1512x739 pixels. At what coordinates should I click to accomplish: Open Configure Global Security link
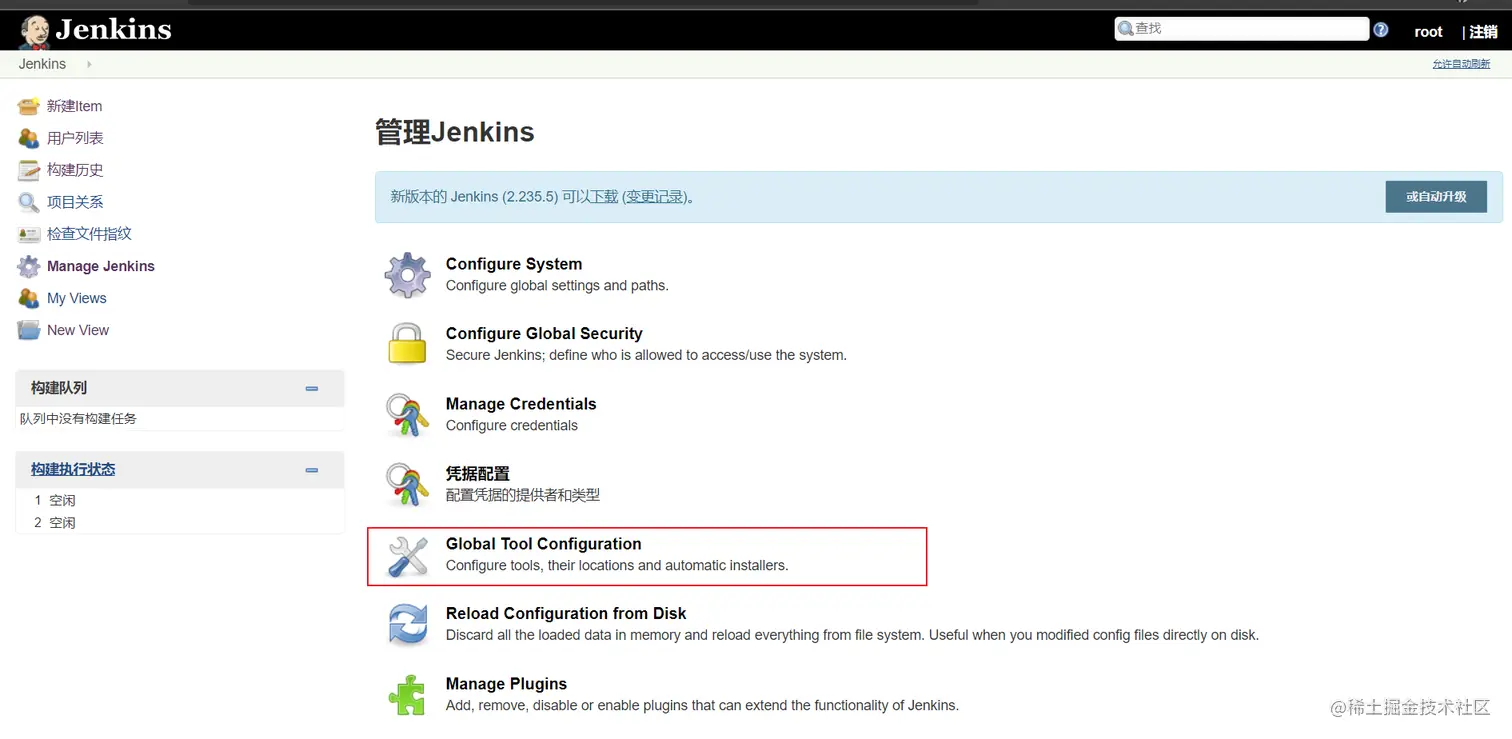pos(544,334)
